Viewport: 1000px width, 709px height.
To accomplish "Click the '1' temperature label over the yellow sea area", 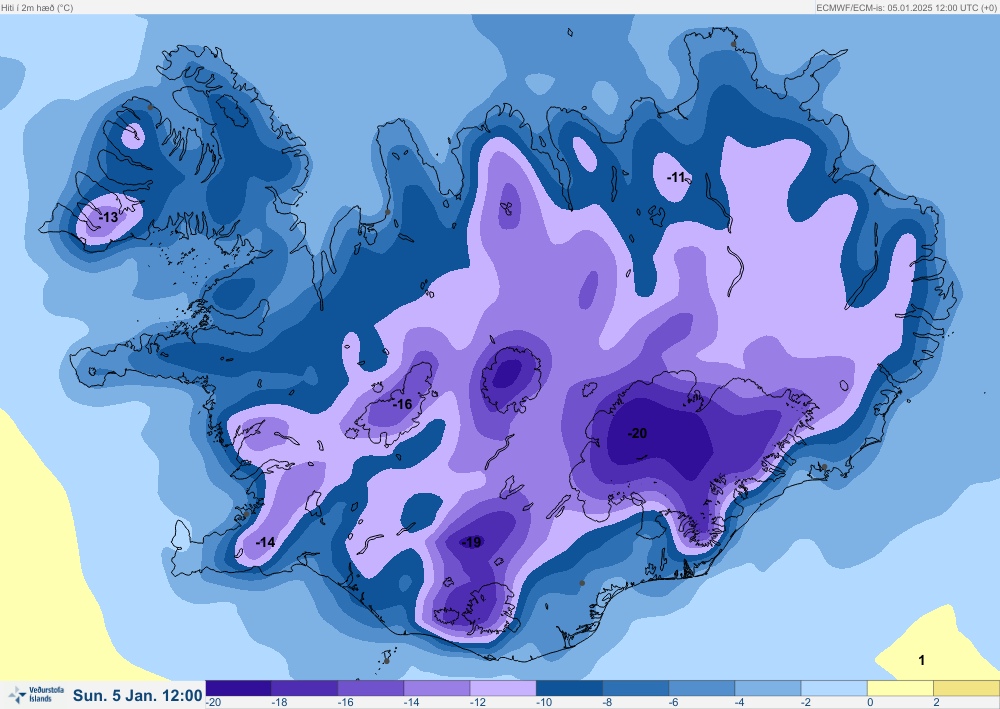I will pos(922,661).
